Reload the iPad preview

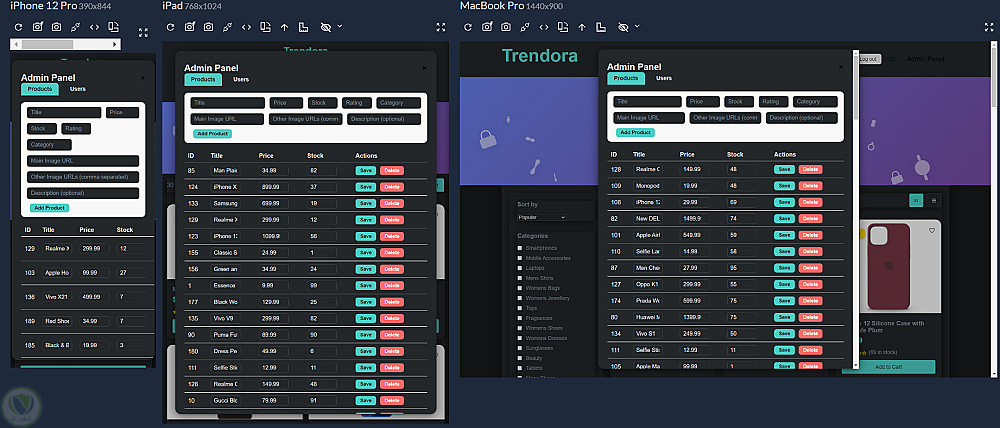coord(170,27)
